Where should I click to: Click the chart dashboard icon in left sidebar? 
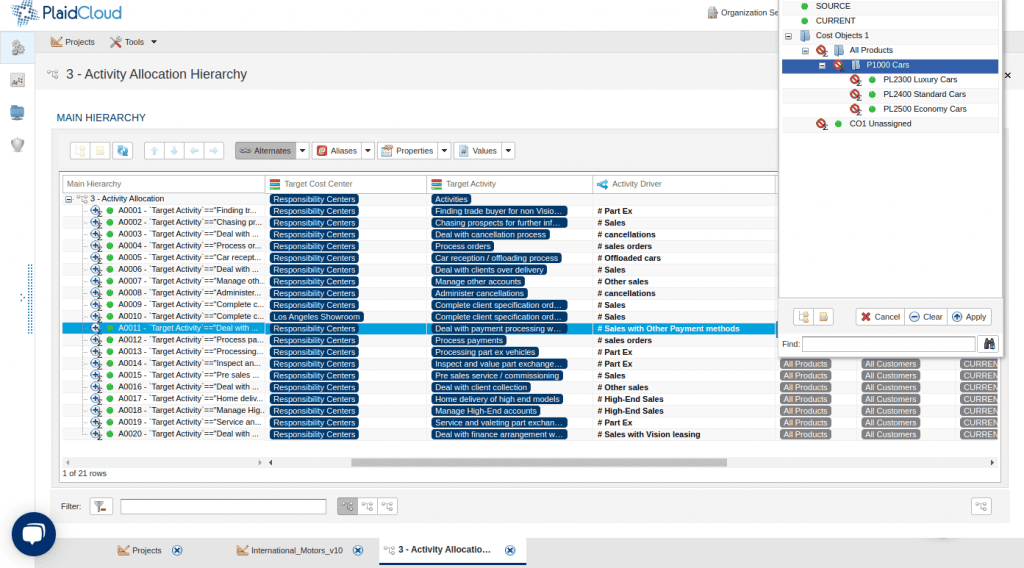click(x=18, y=80)
